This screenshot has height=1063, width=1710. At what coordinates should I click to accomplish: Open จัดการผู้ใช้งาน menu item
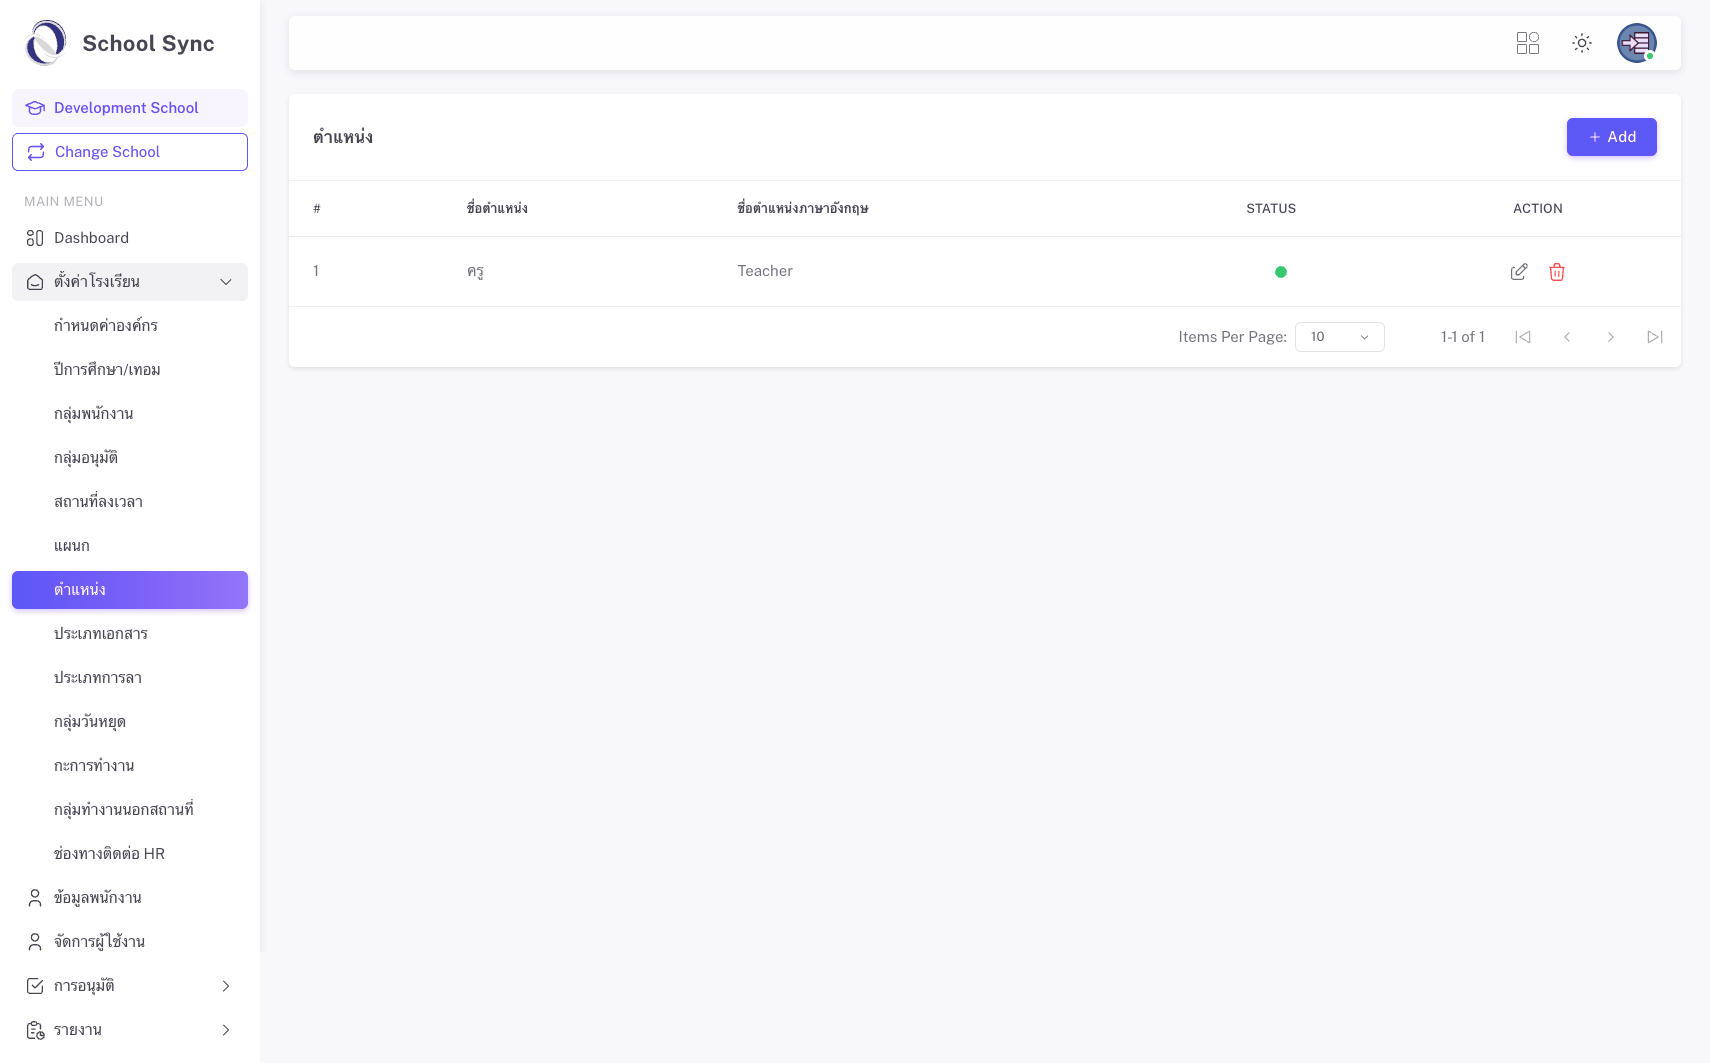point(130,942)
